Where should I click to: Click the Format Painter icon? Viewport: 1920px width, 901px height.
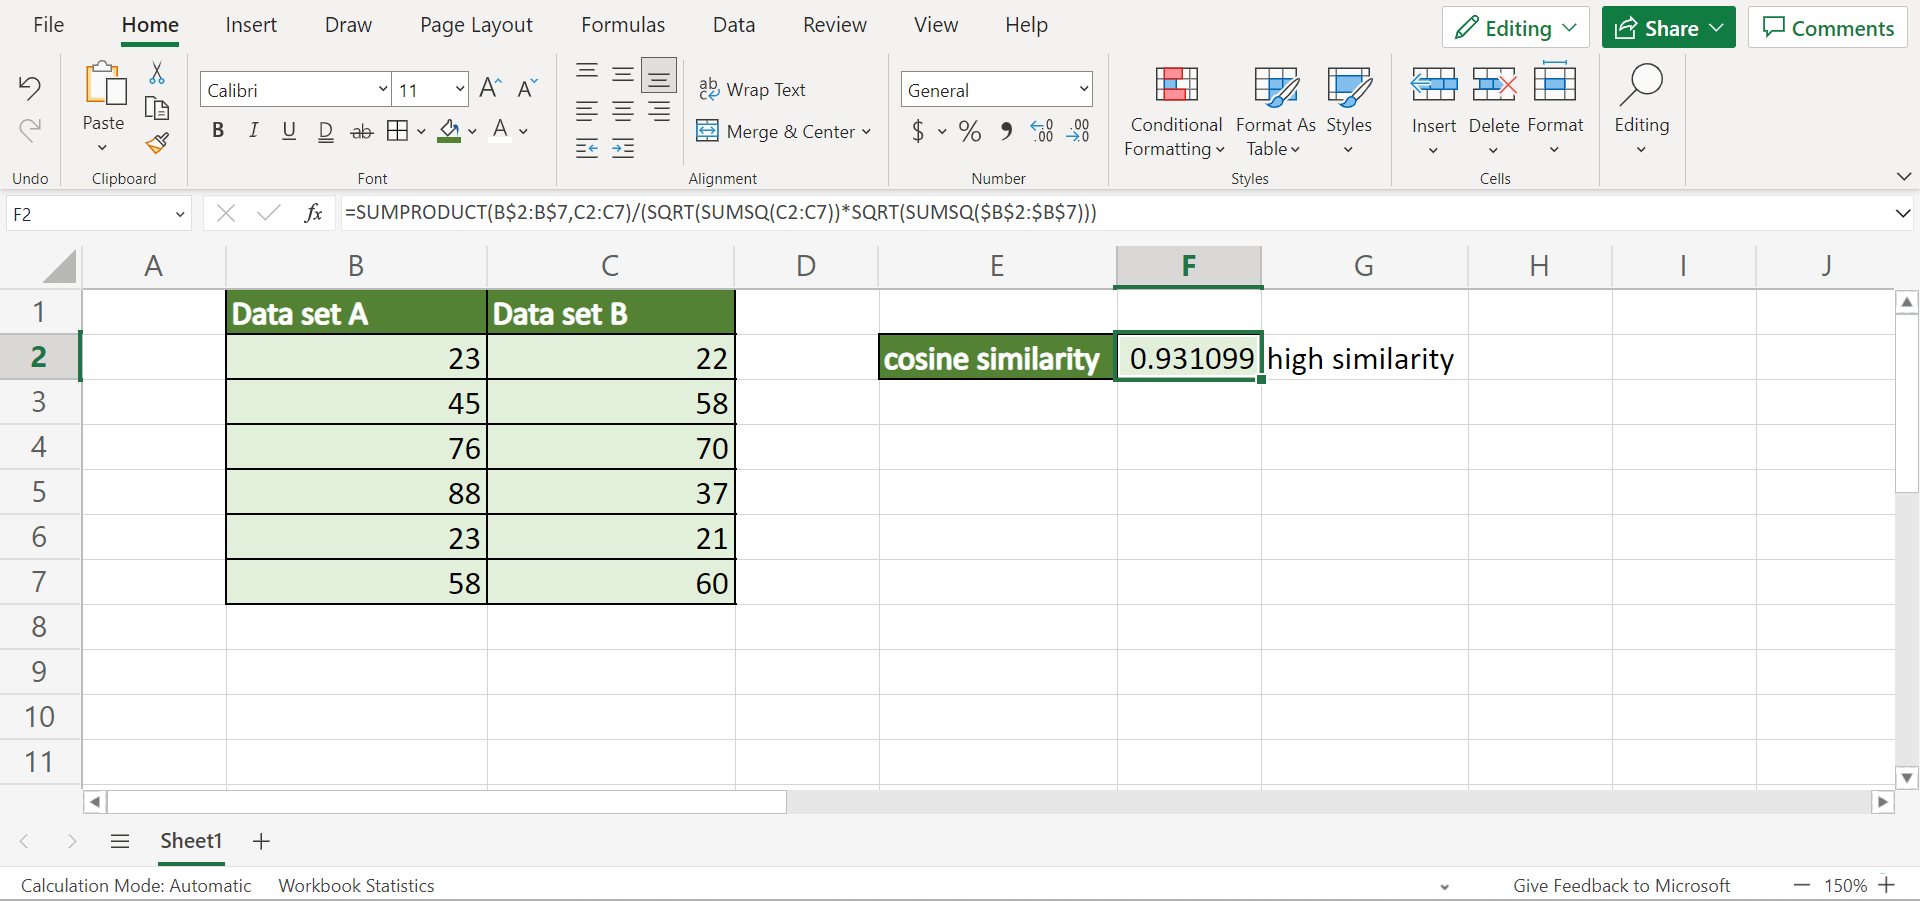coord(157,143)
